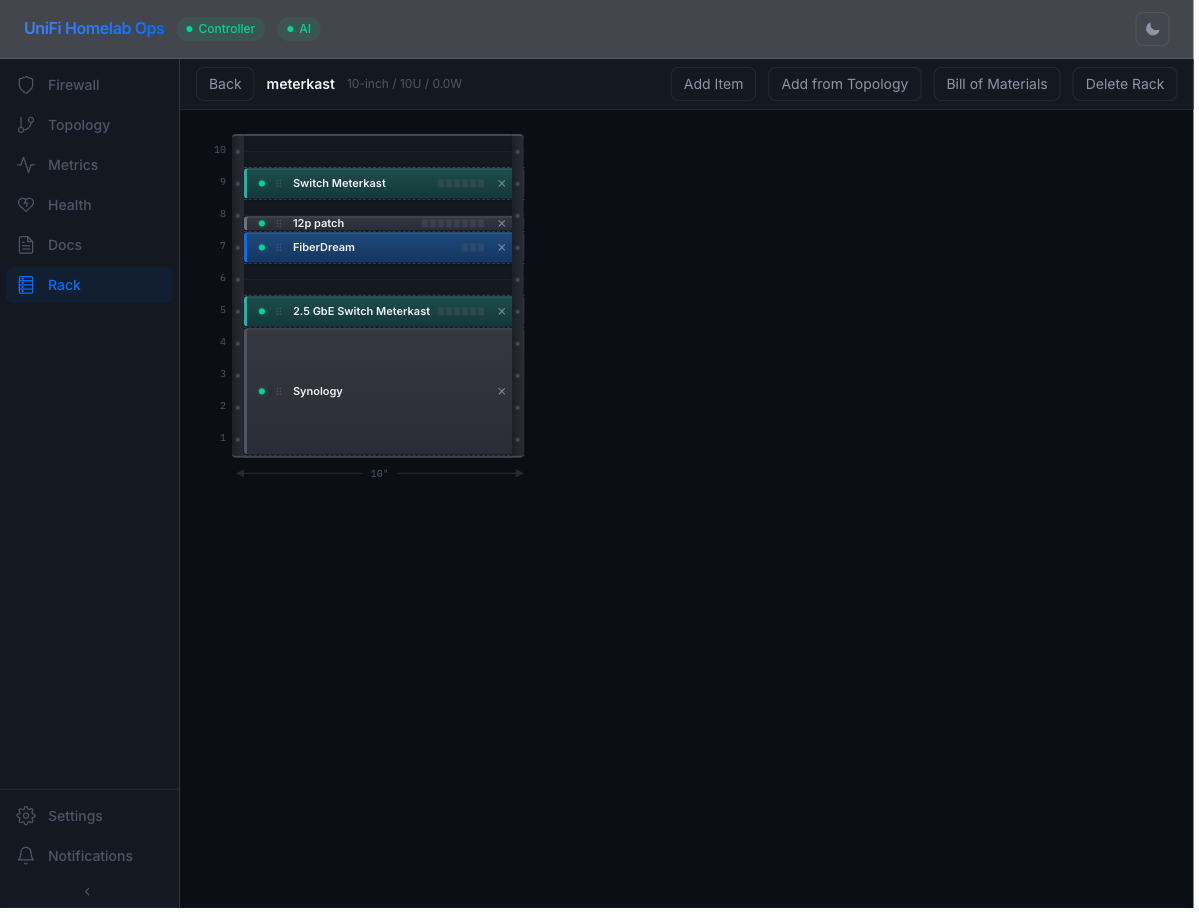Remove the 12p patch using its X
Screen dimensions: 1199x914
(x=501, y=223)
